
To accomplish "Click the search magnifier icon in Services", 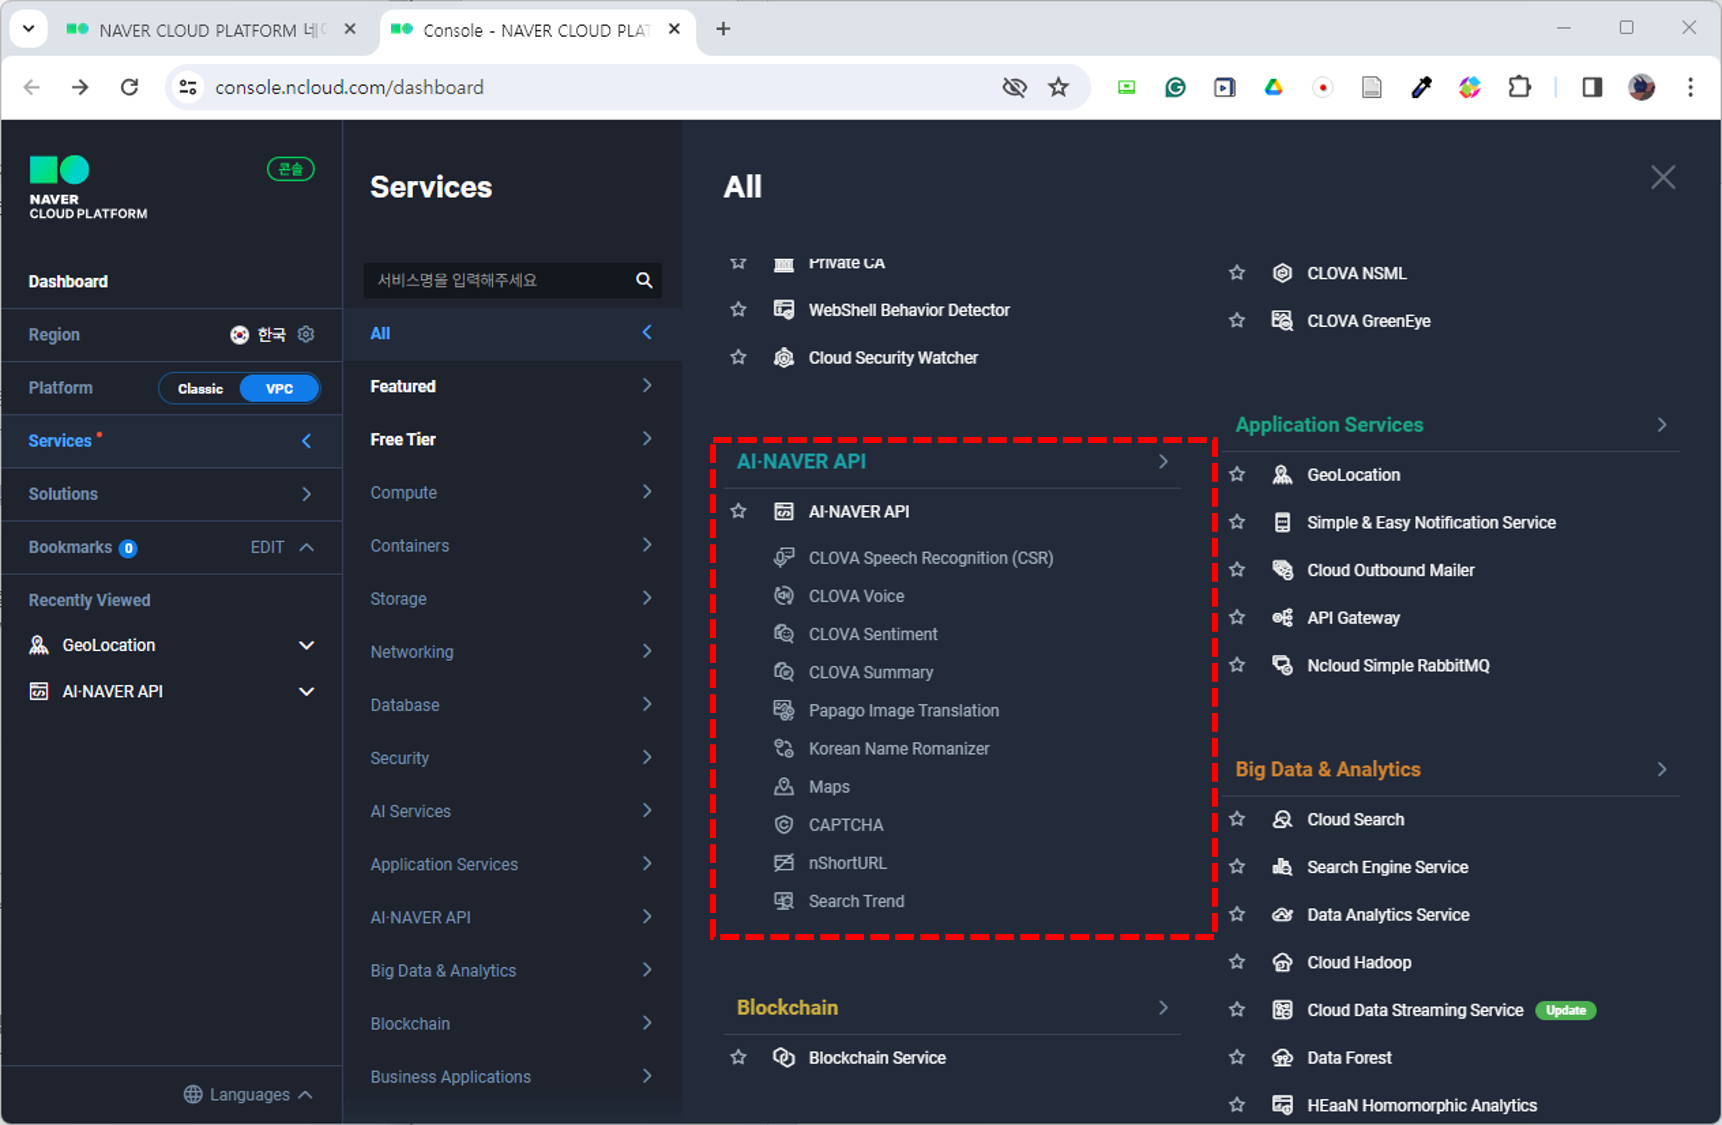I will pos(644,280).
